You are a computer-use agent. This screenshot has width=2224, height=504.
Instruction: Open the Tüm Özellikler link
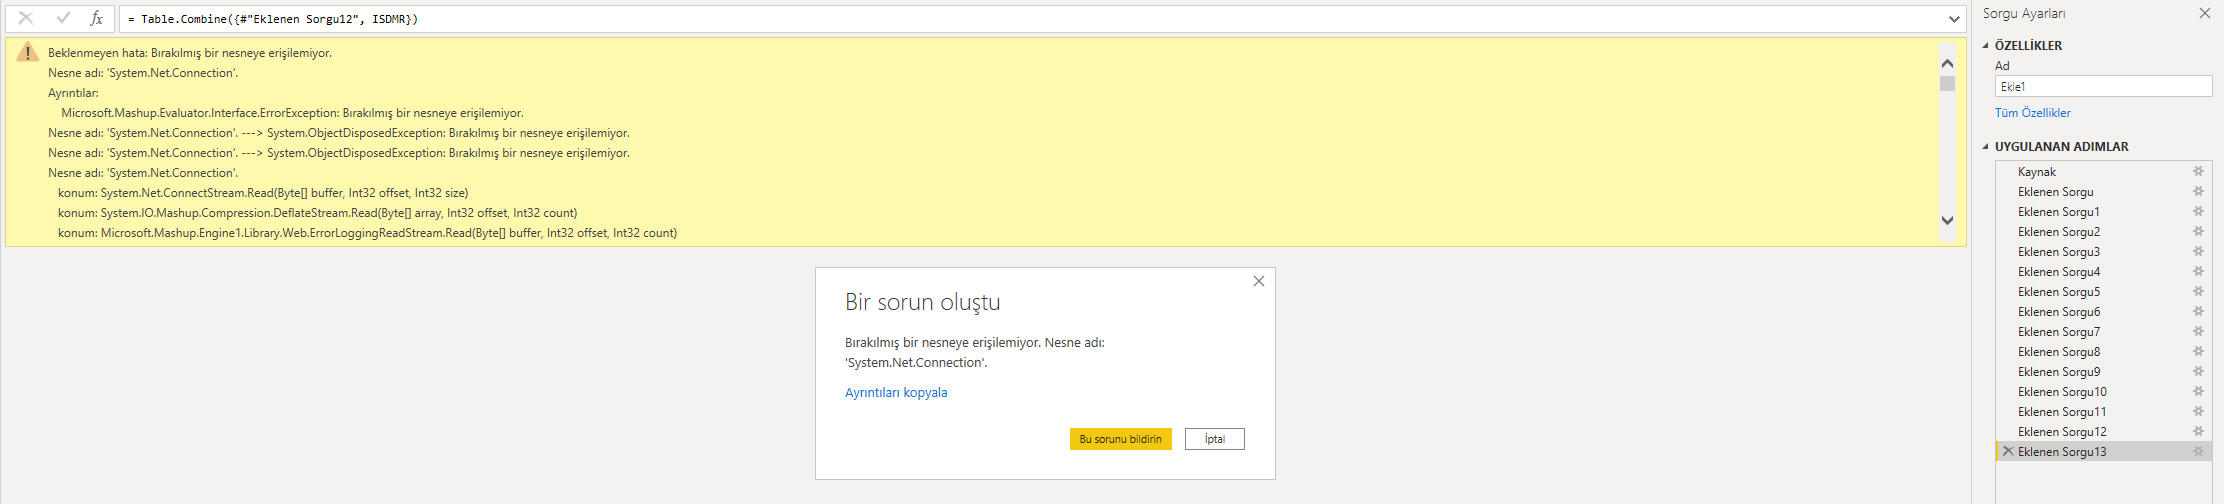(x=2032, y=113)
